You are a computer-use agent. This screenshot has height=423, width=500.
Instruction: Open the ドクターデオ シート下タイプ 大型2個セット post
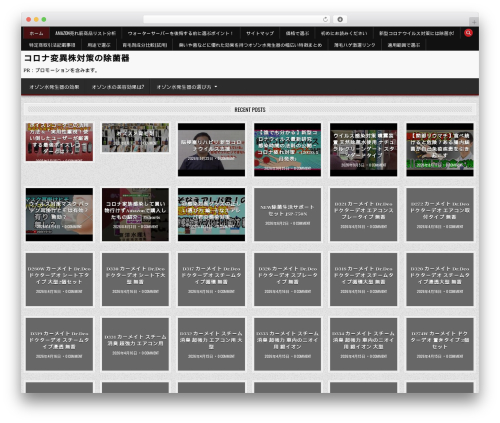[x=59, y=279]
